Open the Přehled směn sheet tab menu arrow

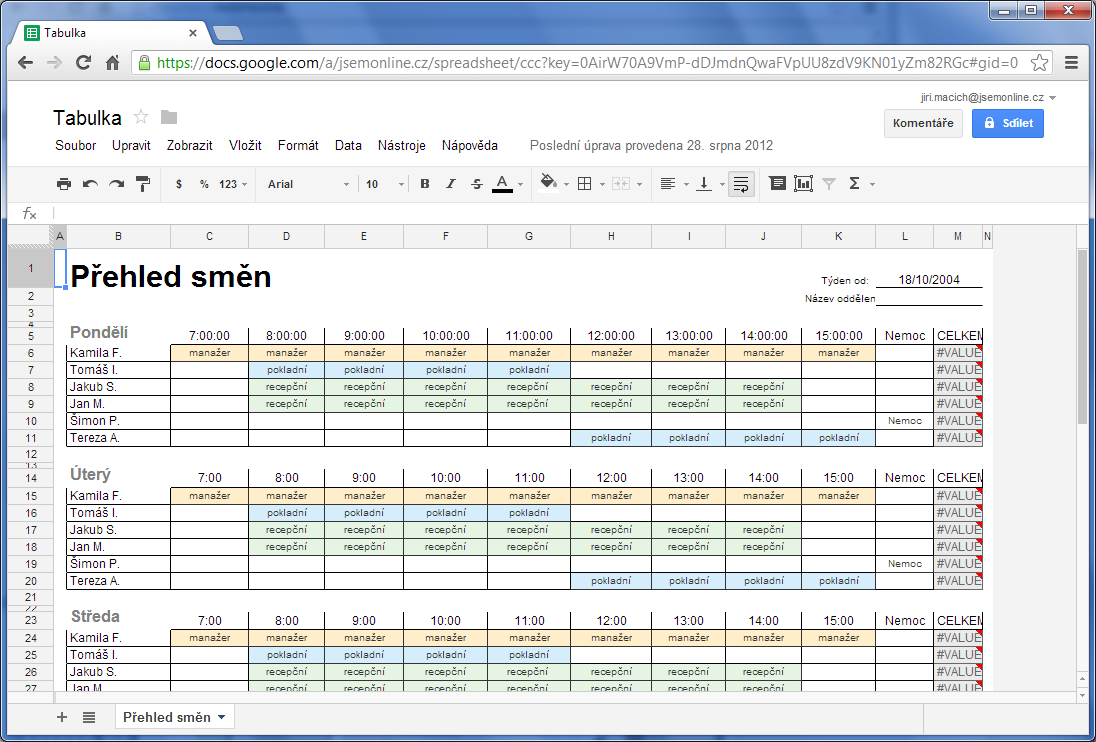point(222,717)
